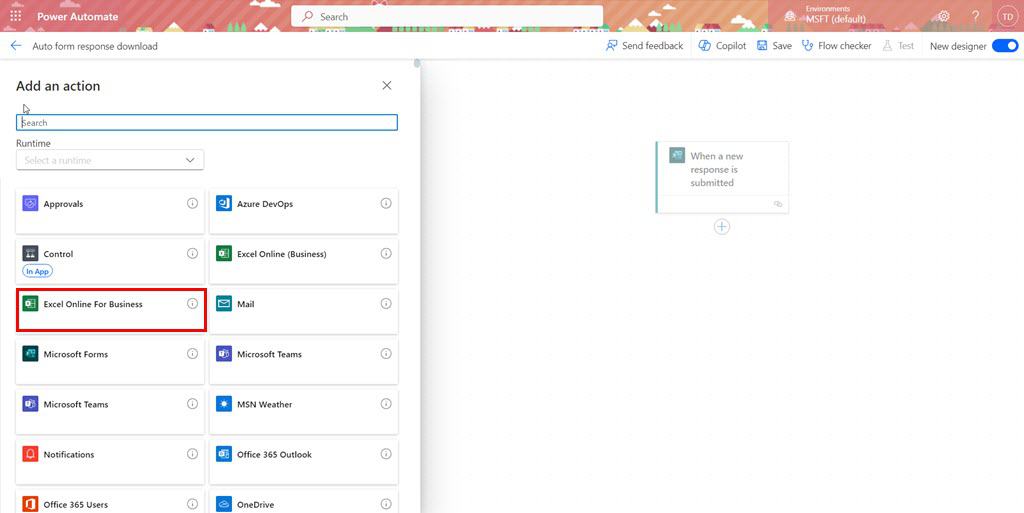Show info for Azure DevOps connector

point(386,203)
